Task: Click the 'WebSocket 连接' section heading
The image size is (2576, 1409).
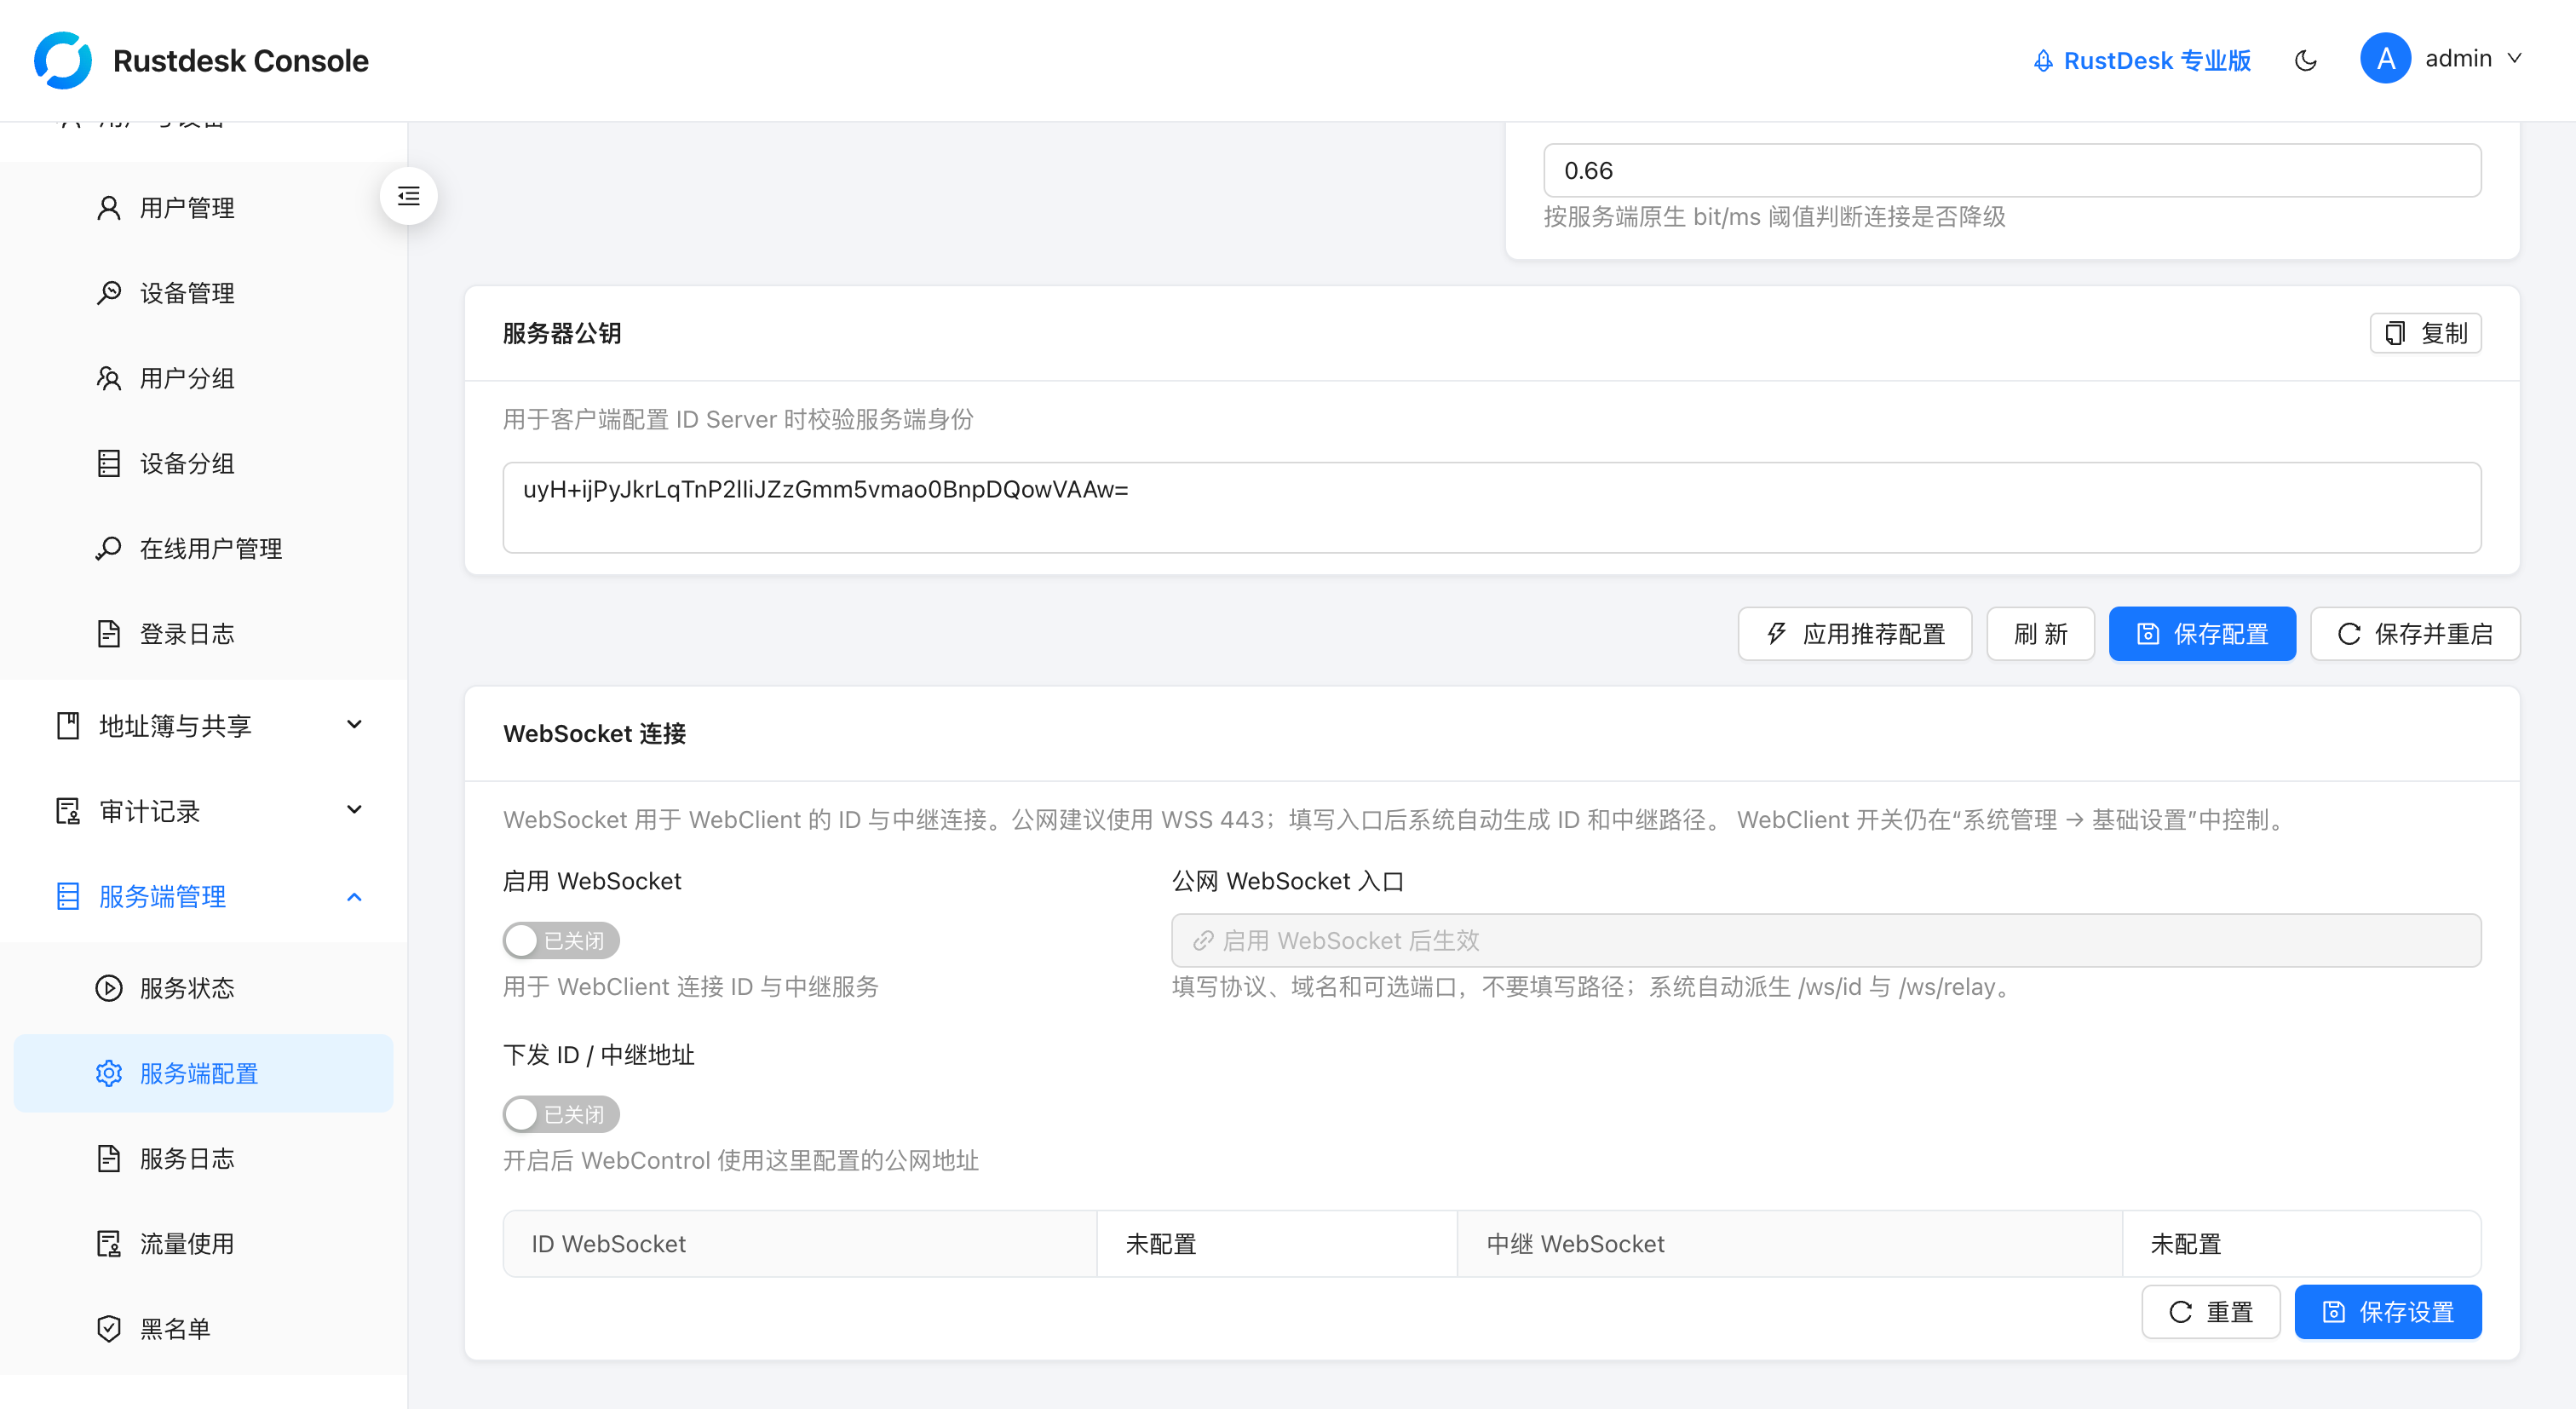Action: point(595,733)
